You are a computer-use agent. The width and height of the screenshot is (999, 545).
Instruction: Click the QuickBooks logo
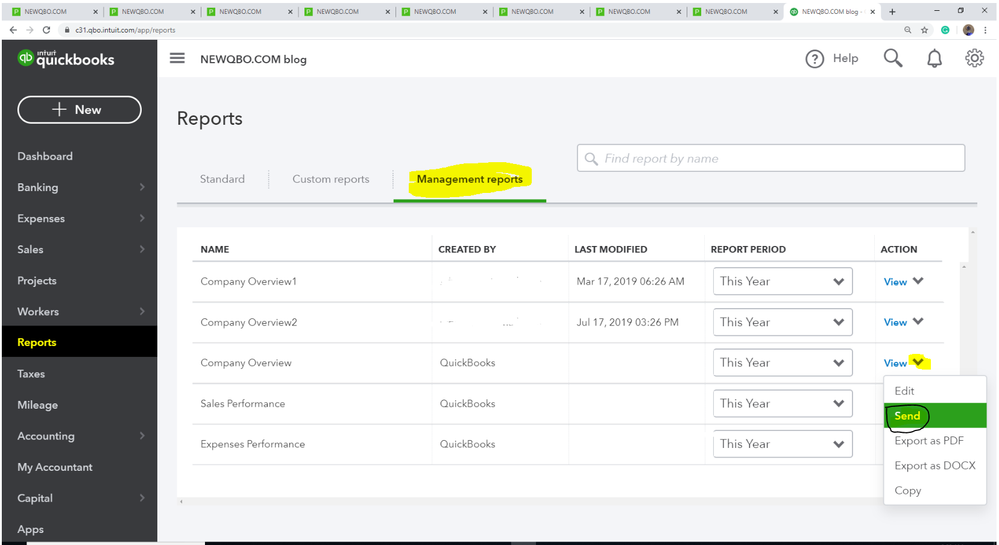click(66, 59)
